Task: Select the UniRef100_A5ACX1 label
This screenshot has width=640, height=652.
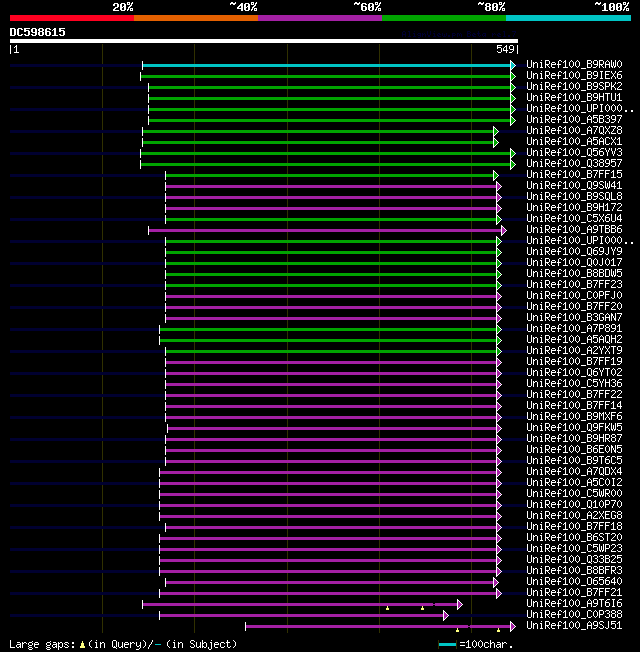Action: [x=574, y=141]
